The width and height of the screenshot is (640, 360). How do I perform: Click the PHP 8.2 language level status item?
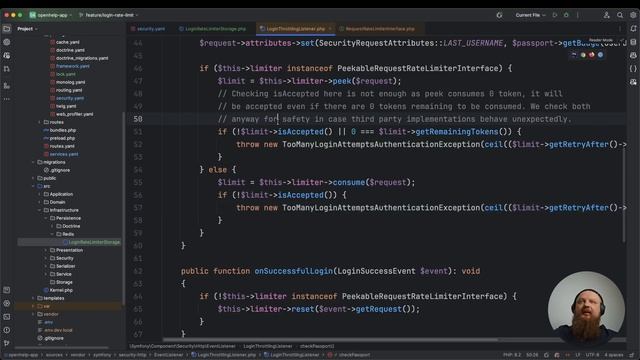512,355
